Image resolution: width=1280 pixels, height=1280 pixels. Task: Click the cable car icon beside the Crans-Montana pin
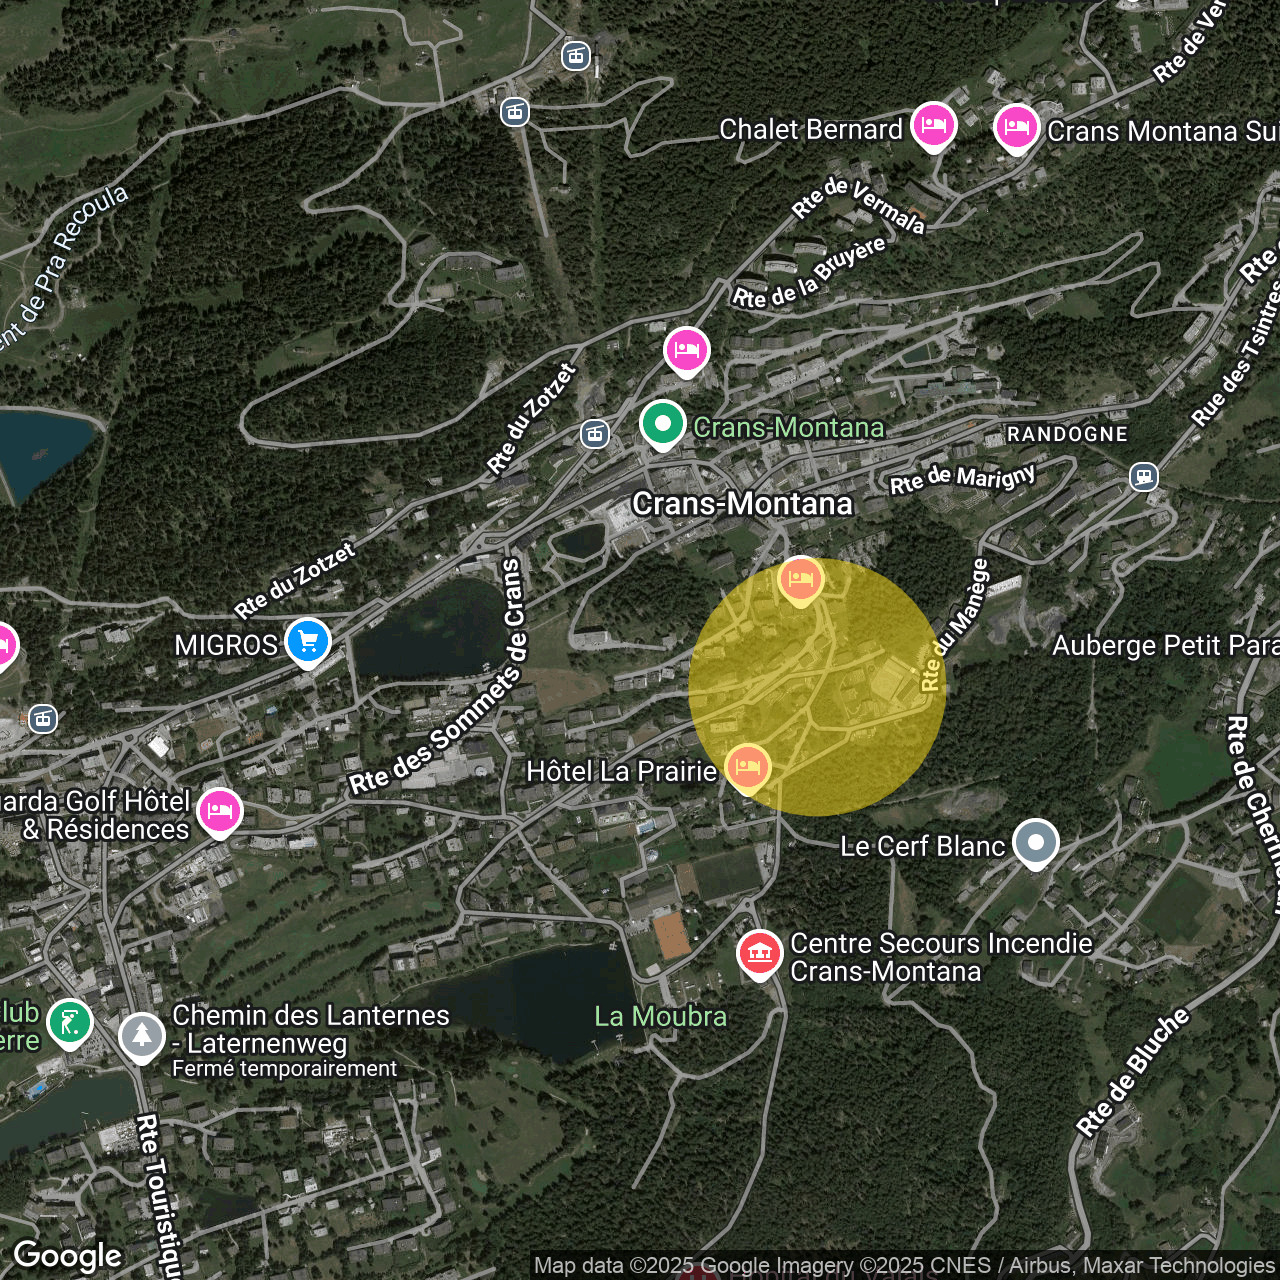pos(595,434)
